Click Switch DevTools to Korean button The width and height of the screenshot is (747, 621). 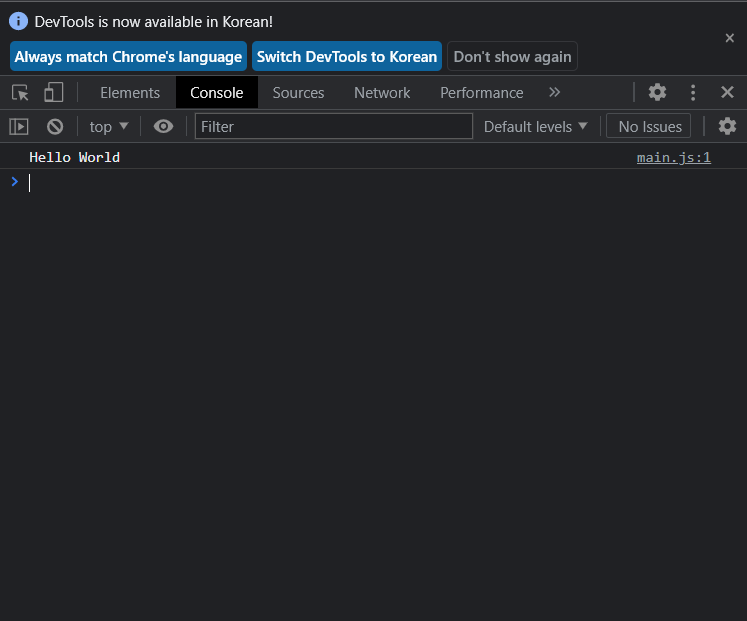pyautogui.click(x=347, y=56)
